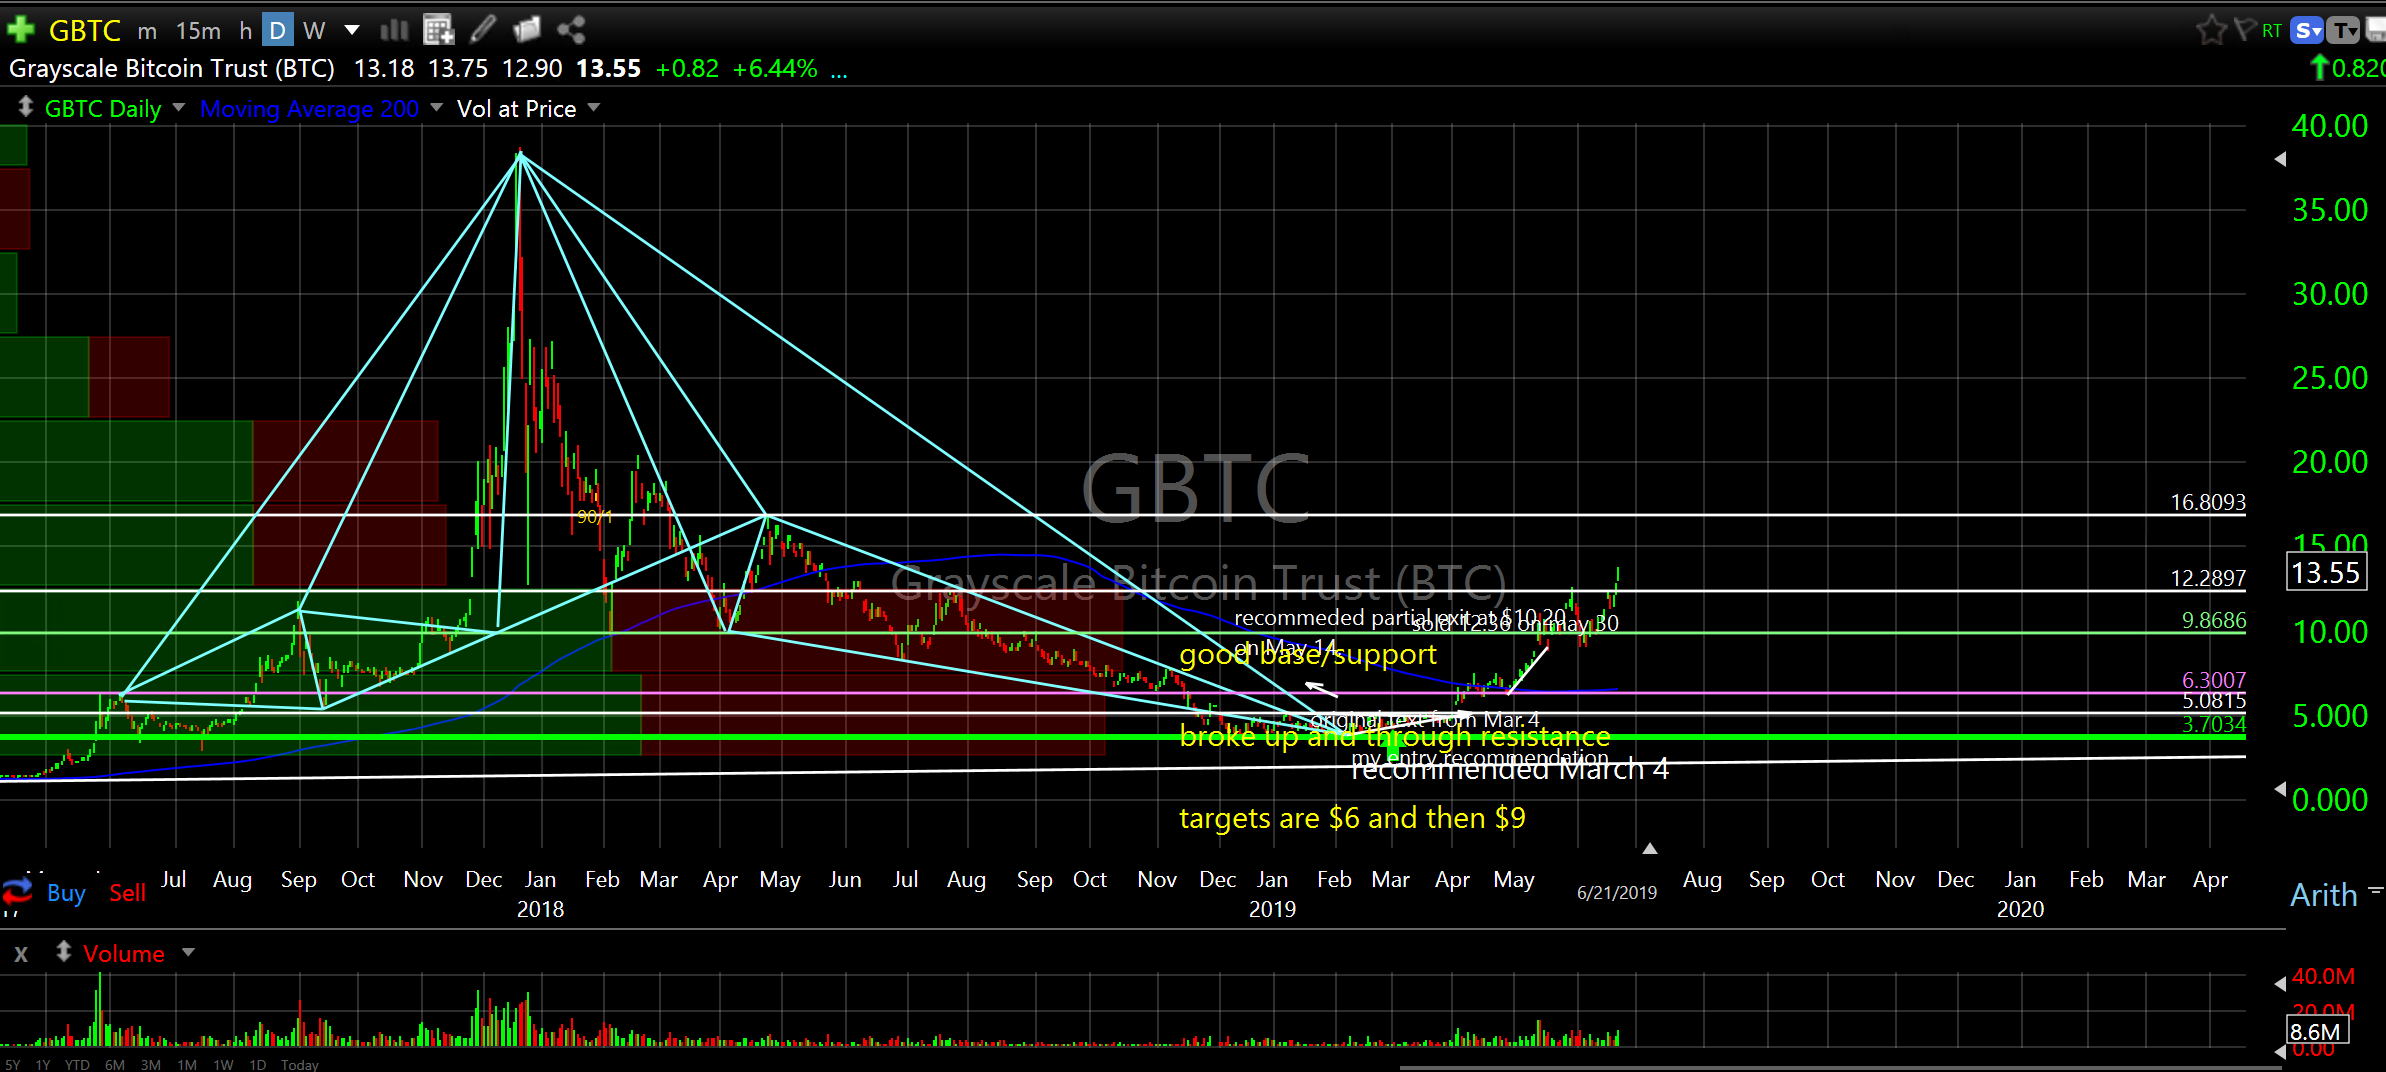Expand the Vol at Price dropdown

click(x=594, y=108)
